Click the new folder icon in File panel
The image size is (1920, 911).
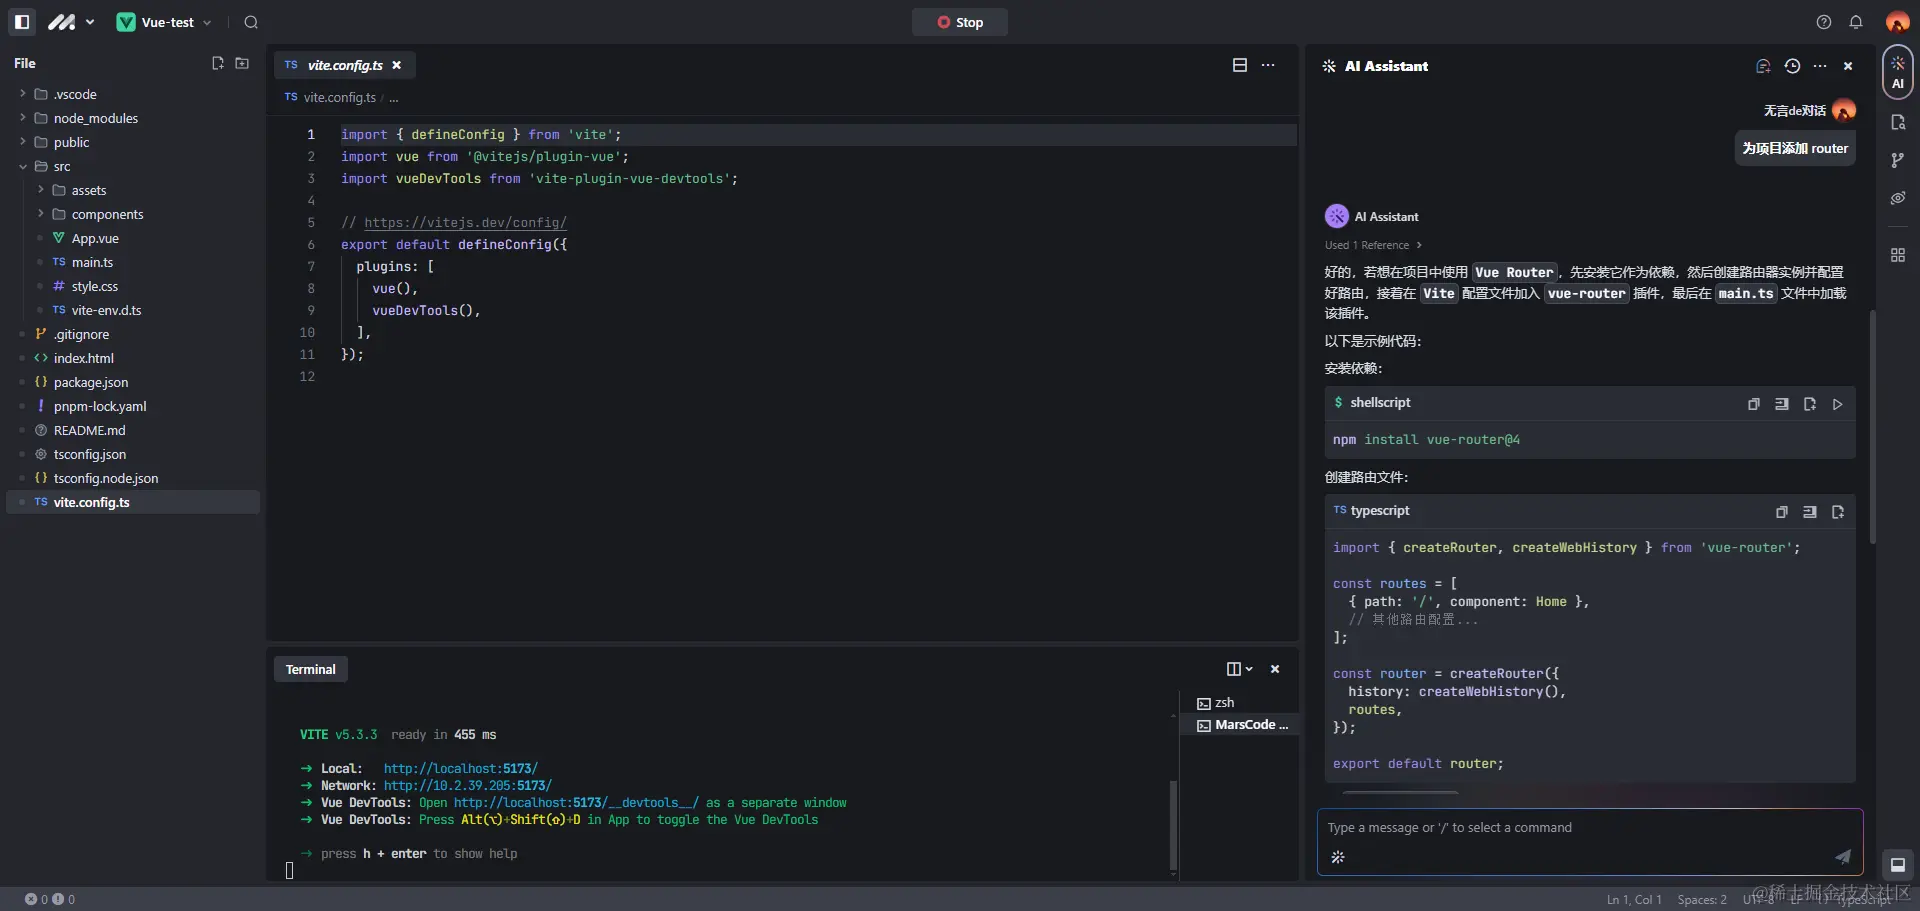click(242, 63)
